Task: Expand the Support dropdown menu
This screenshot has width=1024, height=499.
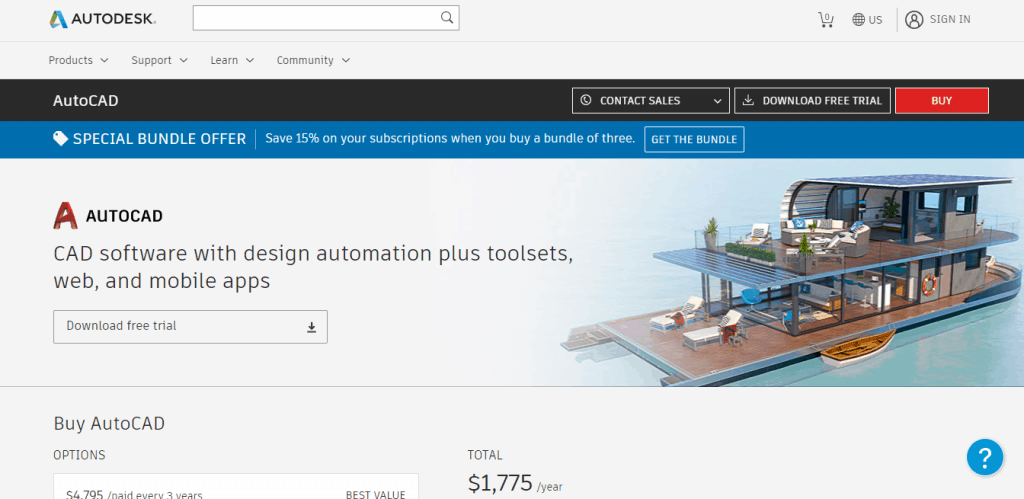Action: (159, 60)
